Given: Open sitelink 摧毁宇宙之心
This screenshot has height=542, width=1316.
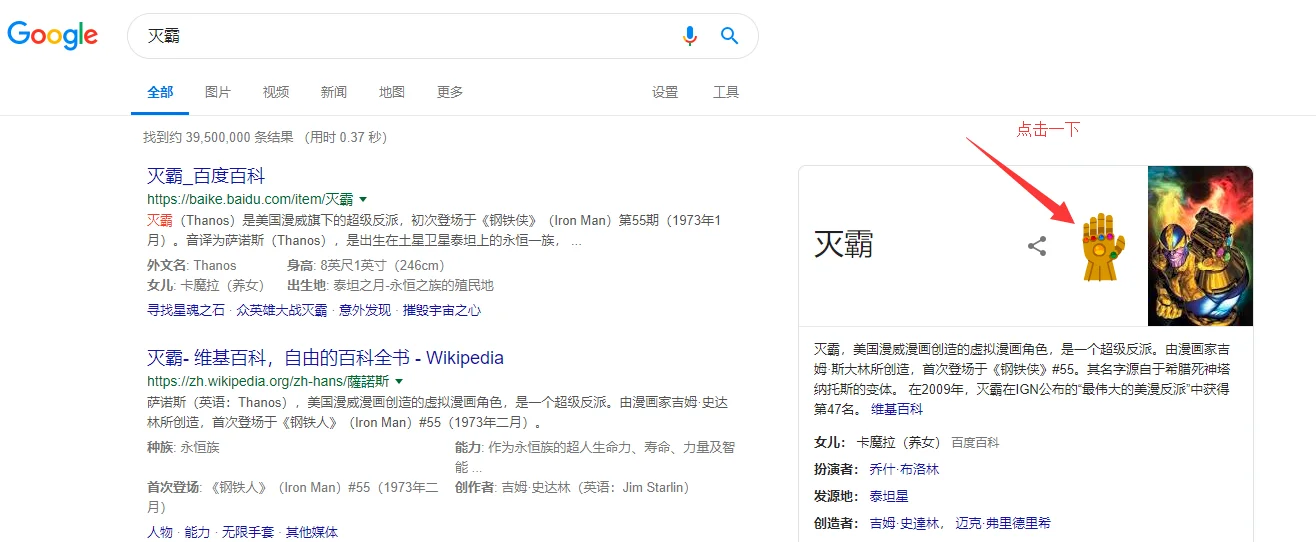Looking at the screenshot, I should click(x=442, y=310).
